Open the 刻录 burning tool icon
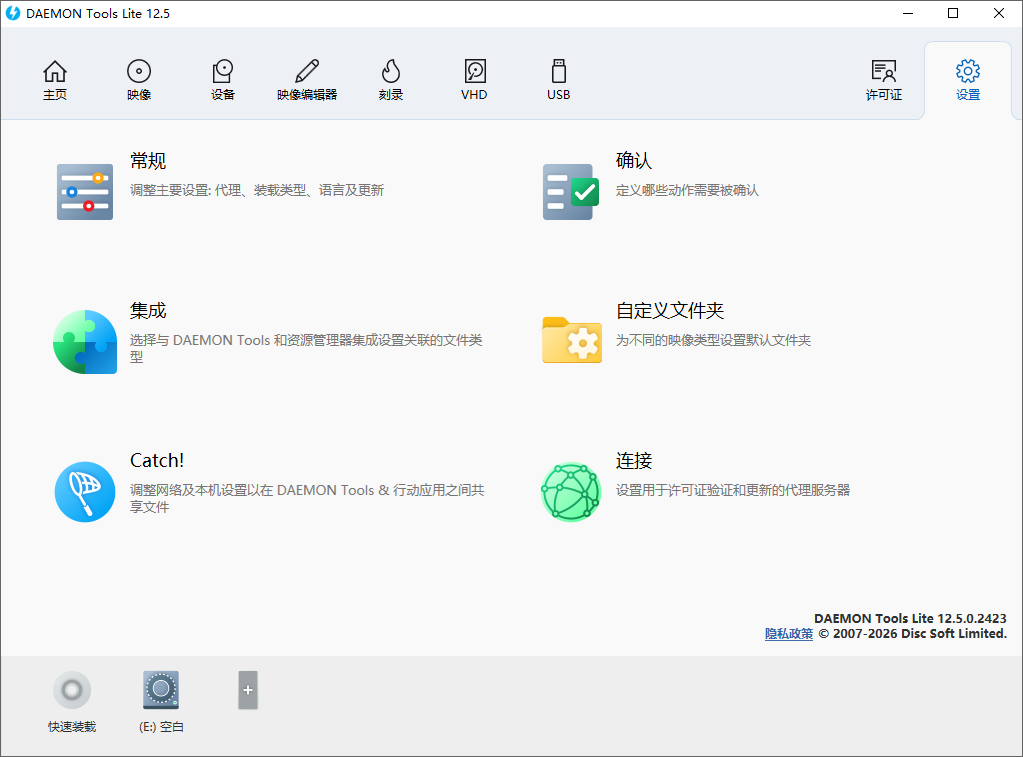Screen dimensions: 1023x757 click(390, 78)
